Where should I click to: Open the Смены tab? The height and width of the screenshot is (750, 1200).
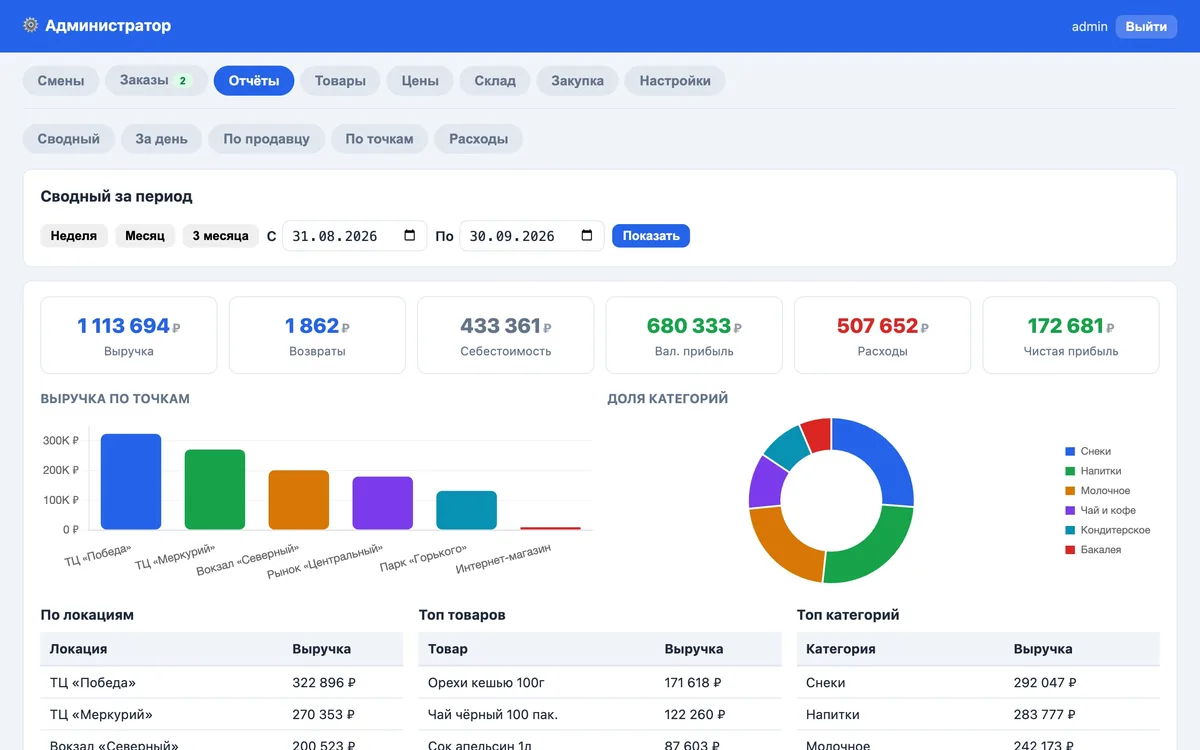[61, 81]
